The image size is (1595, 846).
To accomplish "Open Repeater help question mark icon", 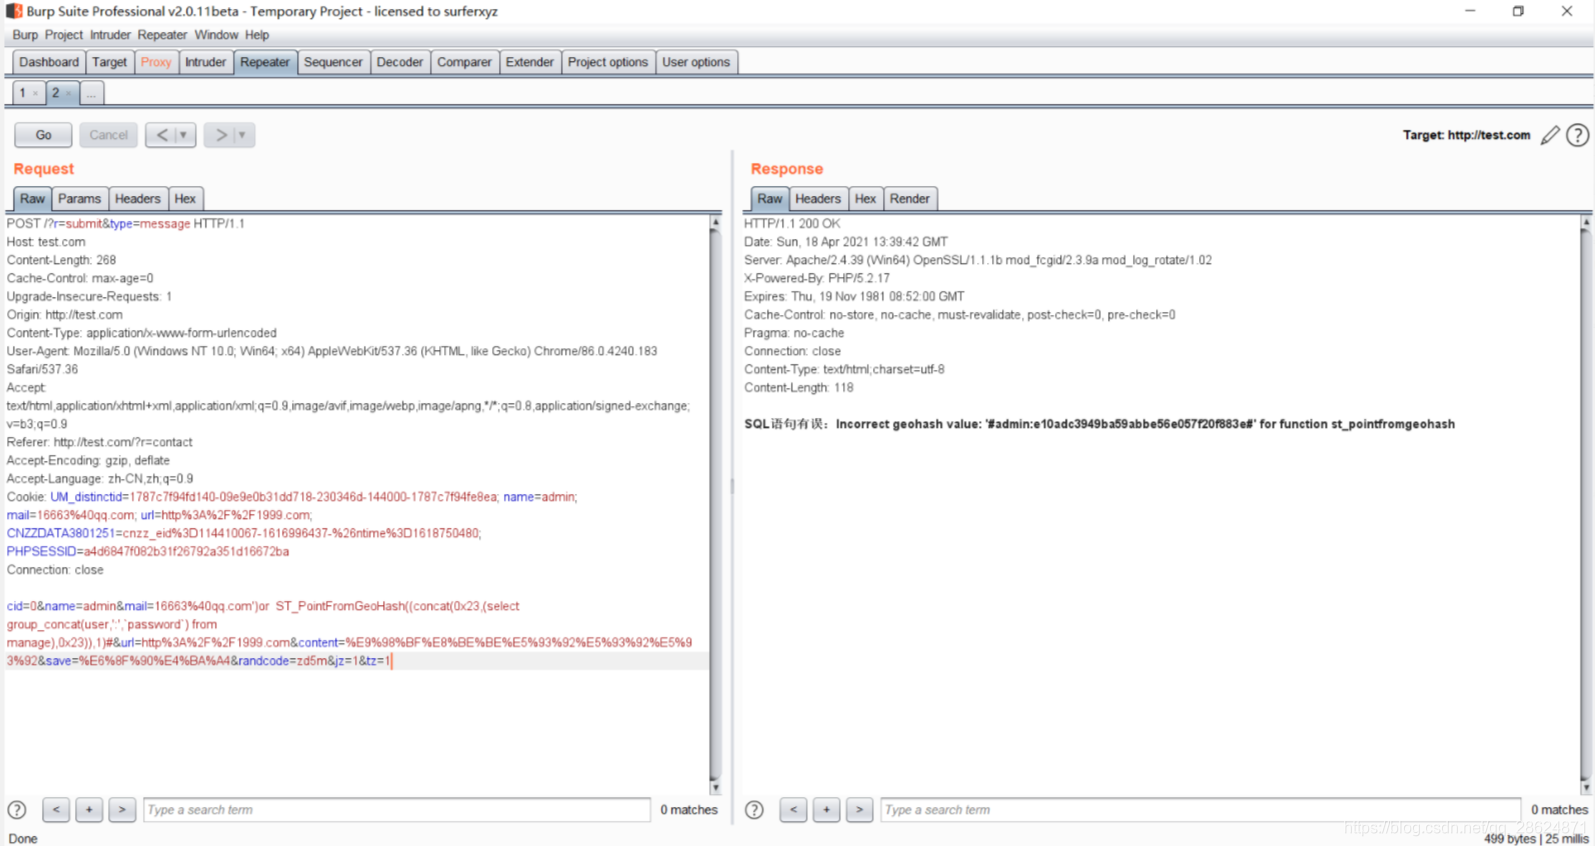I will pos(1577,135).
